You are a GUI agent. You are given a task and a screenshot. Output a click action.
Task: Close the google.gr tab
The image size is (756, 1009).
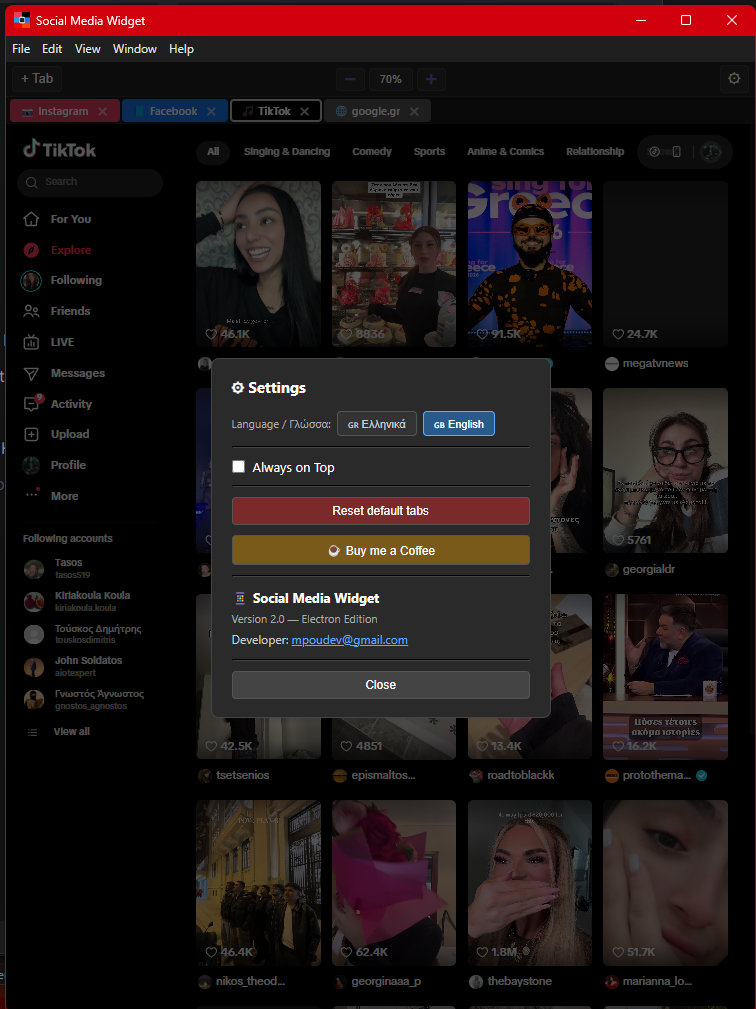(414, 111)
